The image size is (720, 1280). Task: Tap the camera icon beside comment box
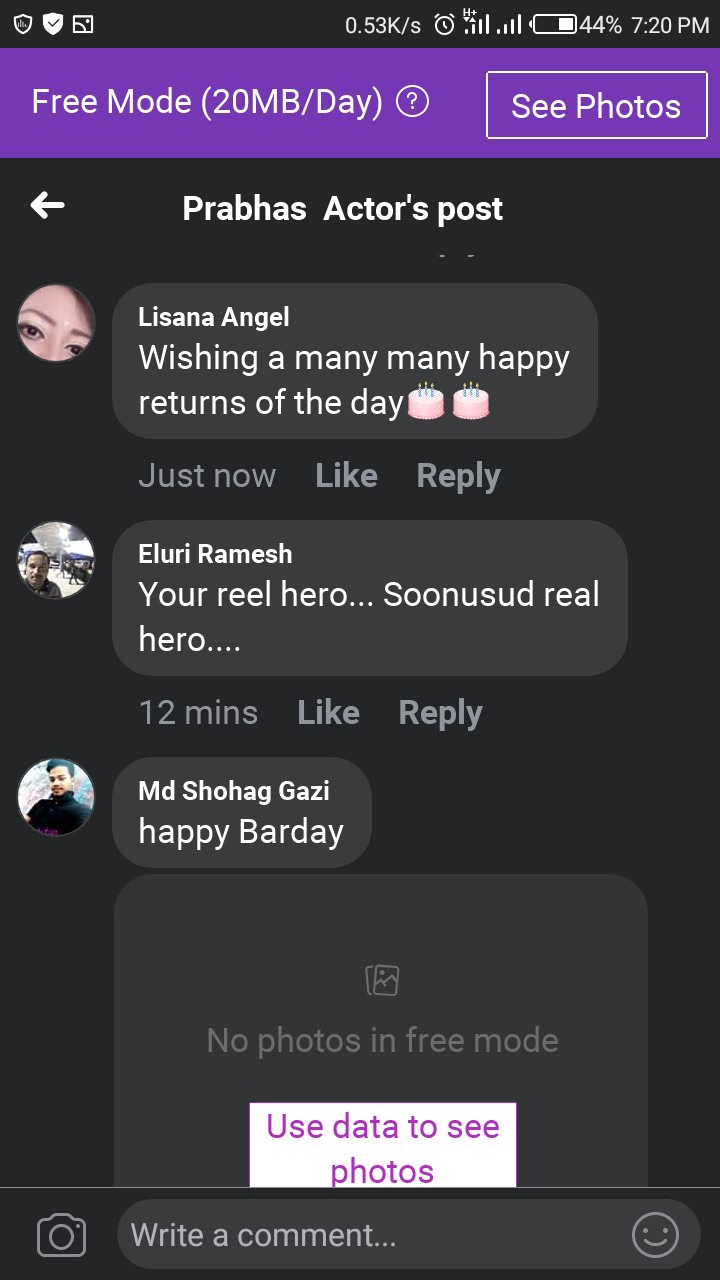[x=61, y=1236]
